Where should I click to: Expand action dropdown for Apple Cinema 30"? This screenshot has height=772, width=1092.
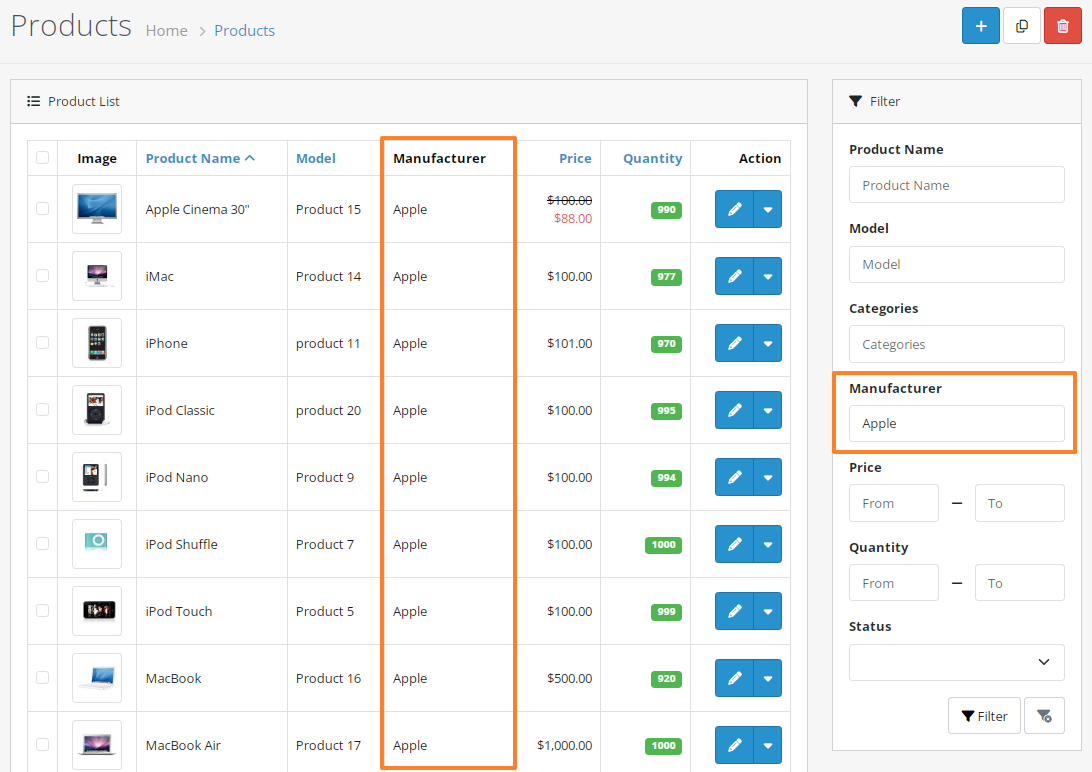(x=767, y=209)
